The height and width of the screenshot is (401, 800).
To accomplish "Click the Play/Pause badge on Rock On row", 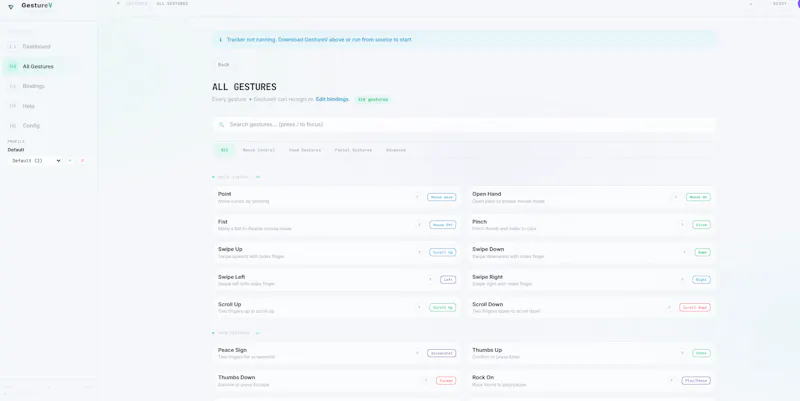I will pyautogui.click(x=696, y=381).
